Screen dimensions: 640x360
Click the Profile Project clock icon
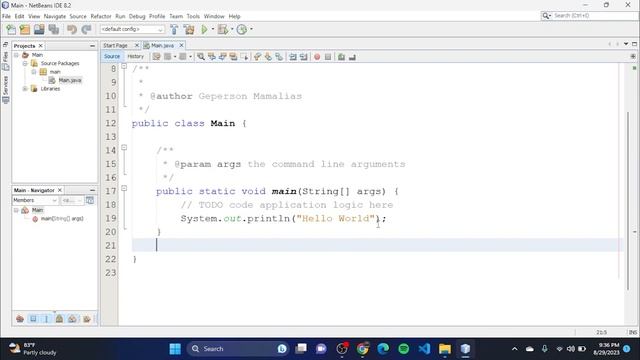coord(242,29)
